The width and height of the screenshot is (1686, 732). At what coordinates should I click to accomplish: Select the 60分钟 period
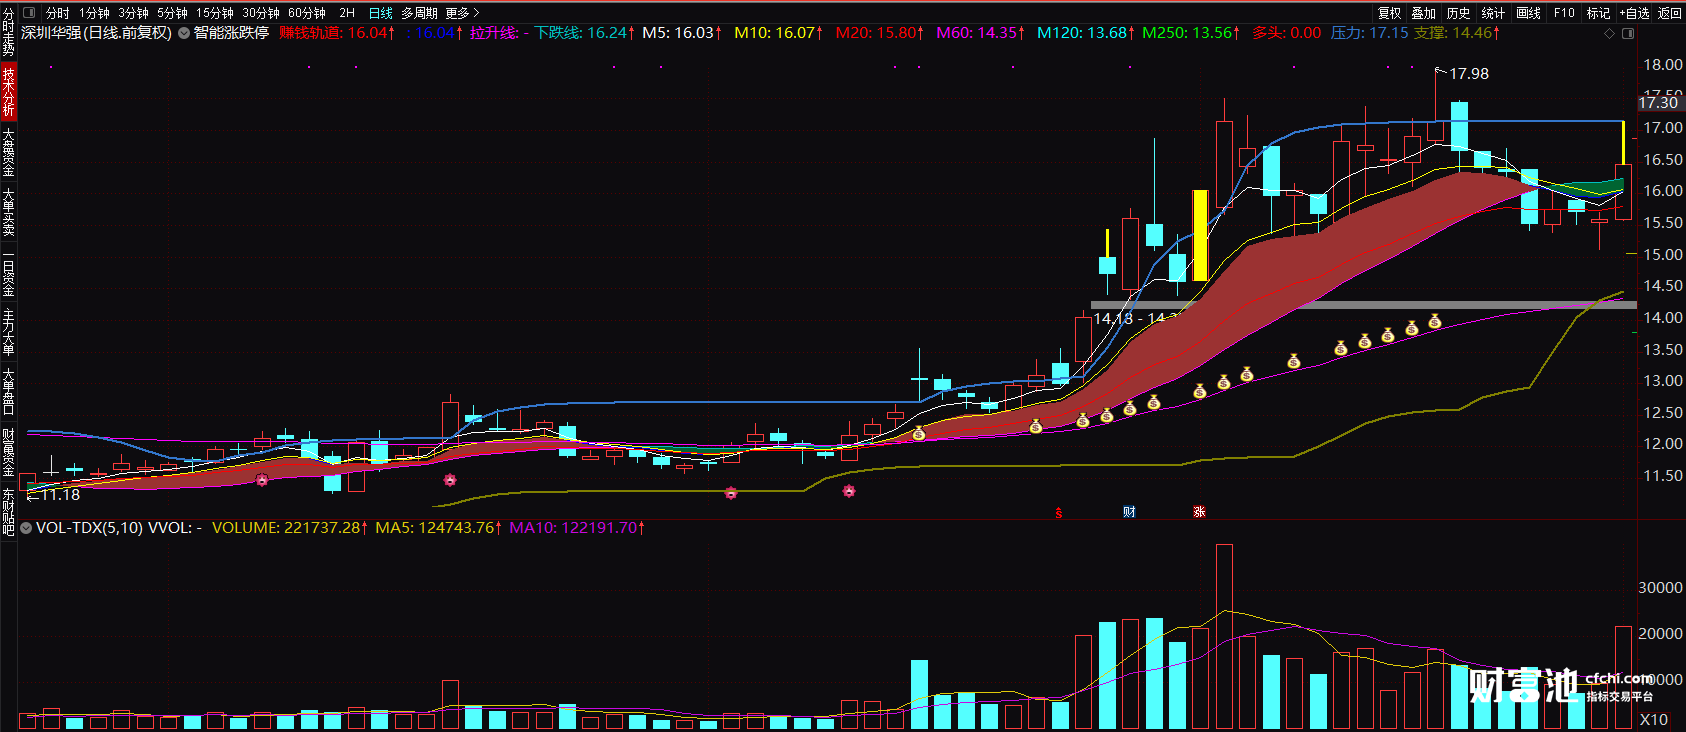(x=307, y=13)
